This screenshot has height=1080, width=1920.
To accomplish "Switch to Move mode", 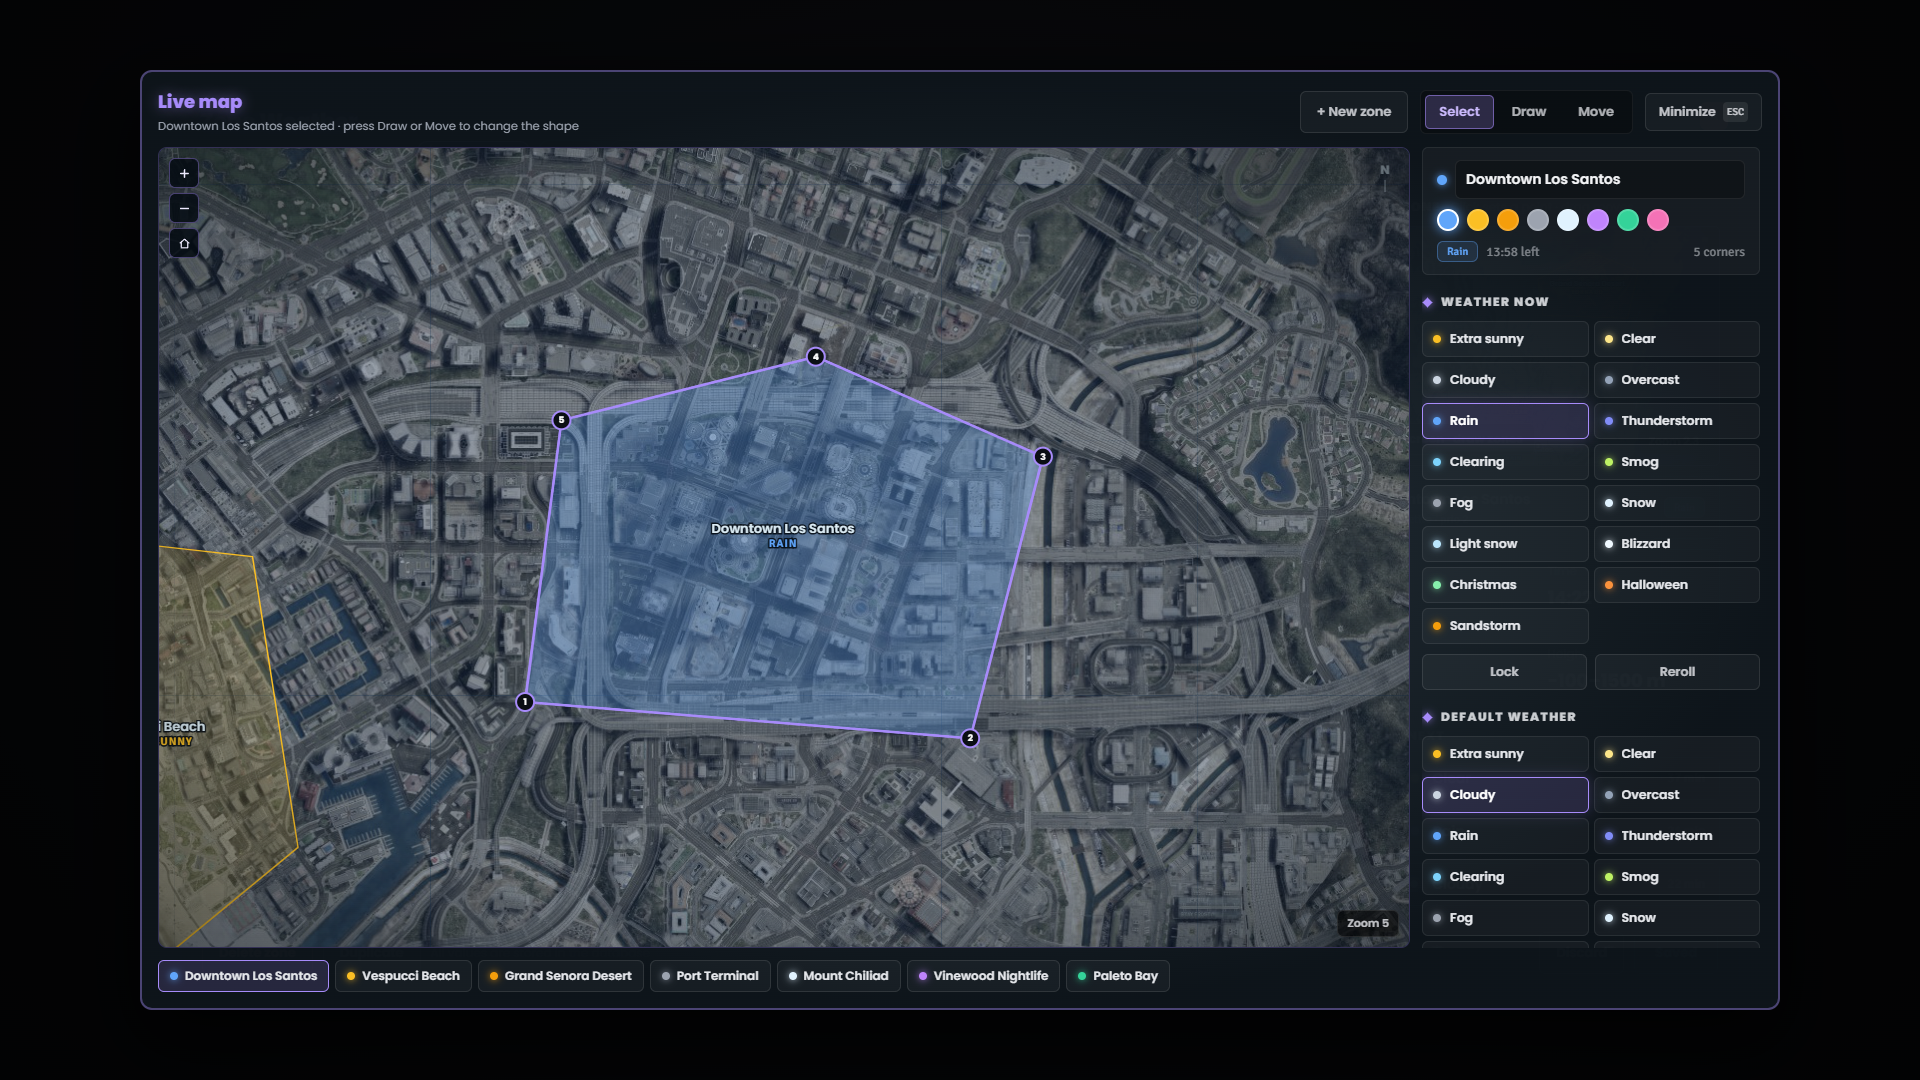I will pyautogui.click(x=1596, y=112).
